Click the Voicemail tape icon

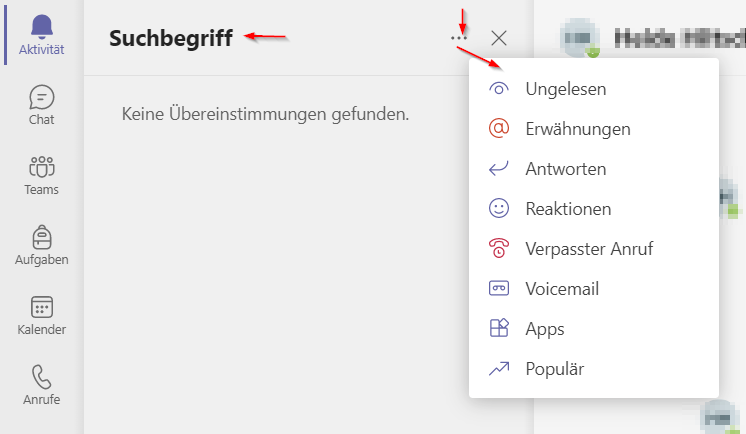(x=499, y=288)
